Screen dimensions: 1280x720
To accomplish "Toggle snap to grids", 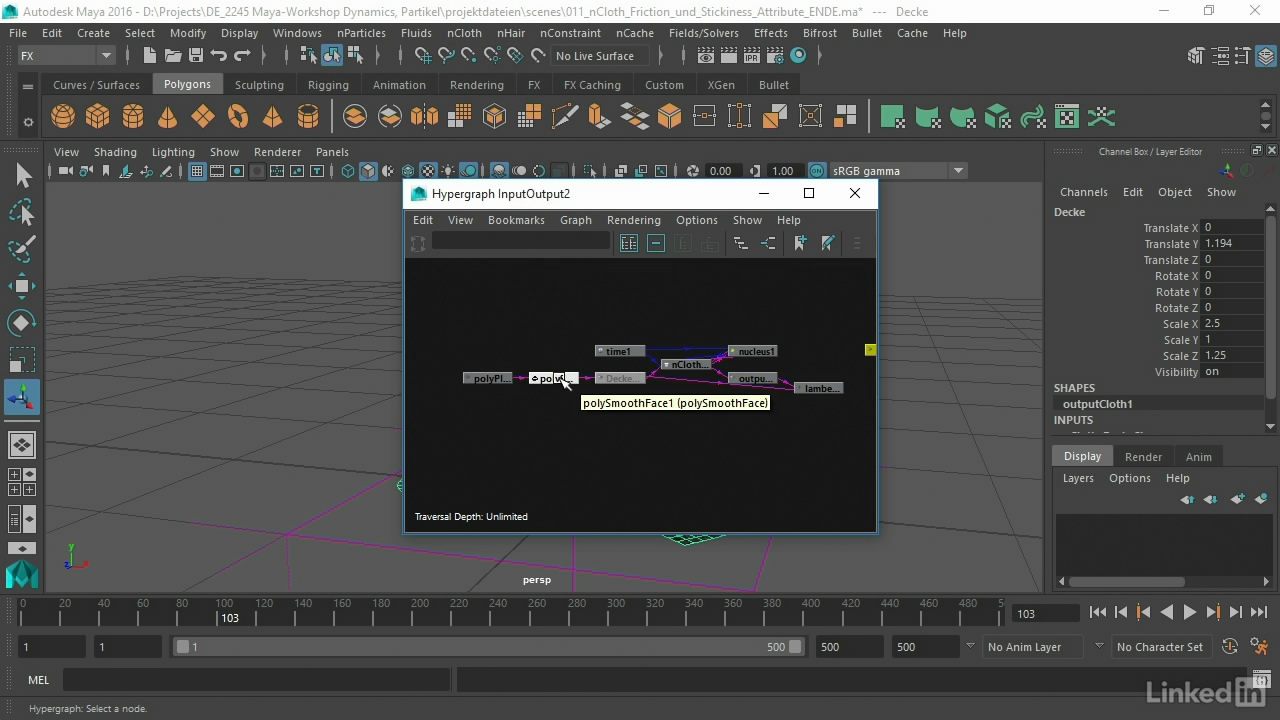I will pyautogui.click(x=423, y=56).
